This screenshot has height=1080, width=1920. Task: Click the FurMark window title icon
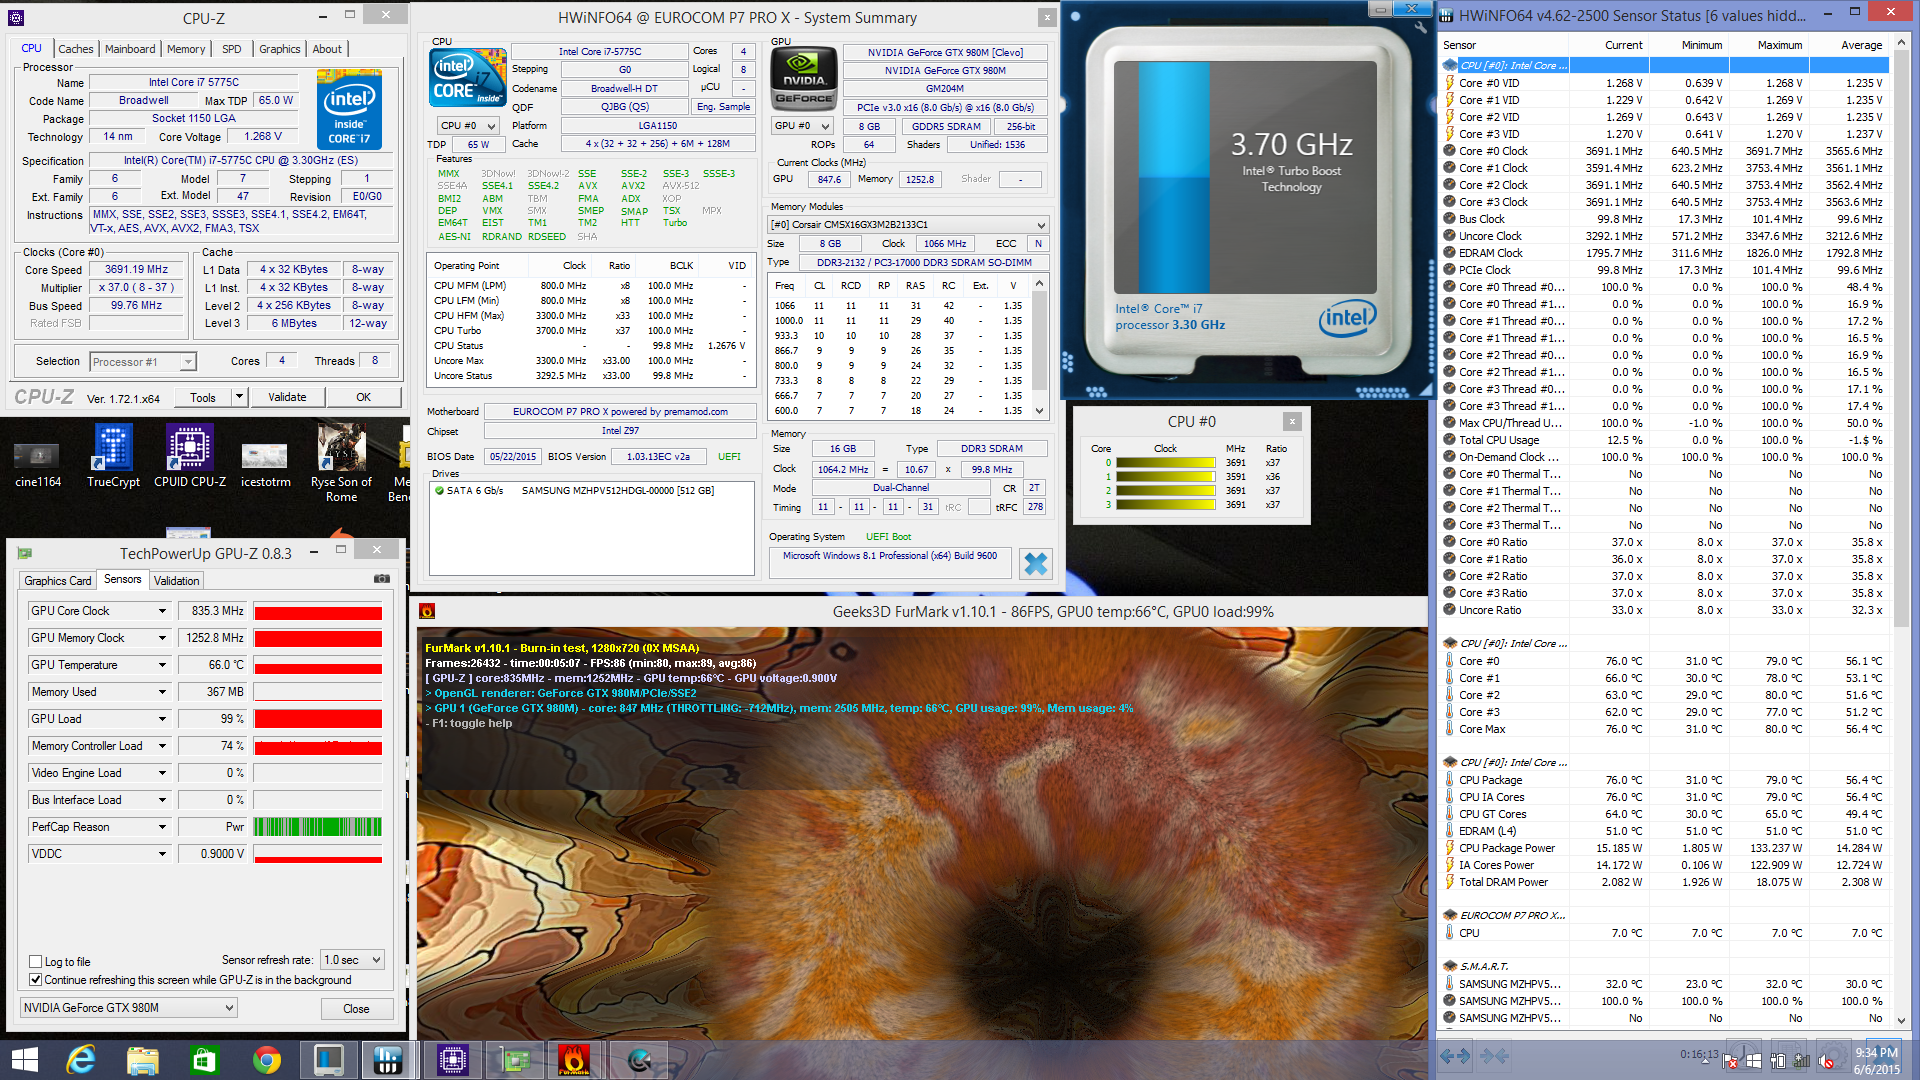pyautogui.click(x=427, y=611)
